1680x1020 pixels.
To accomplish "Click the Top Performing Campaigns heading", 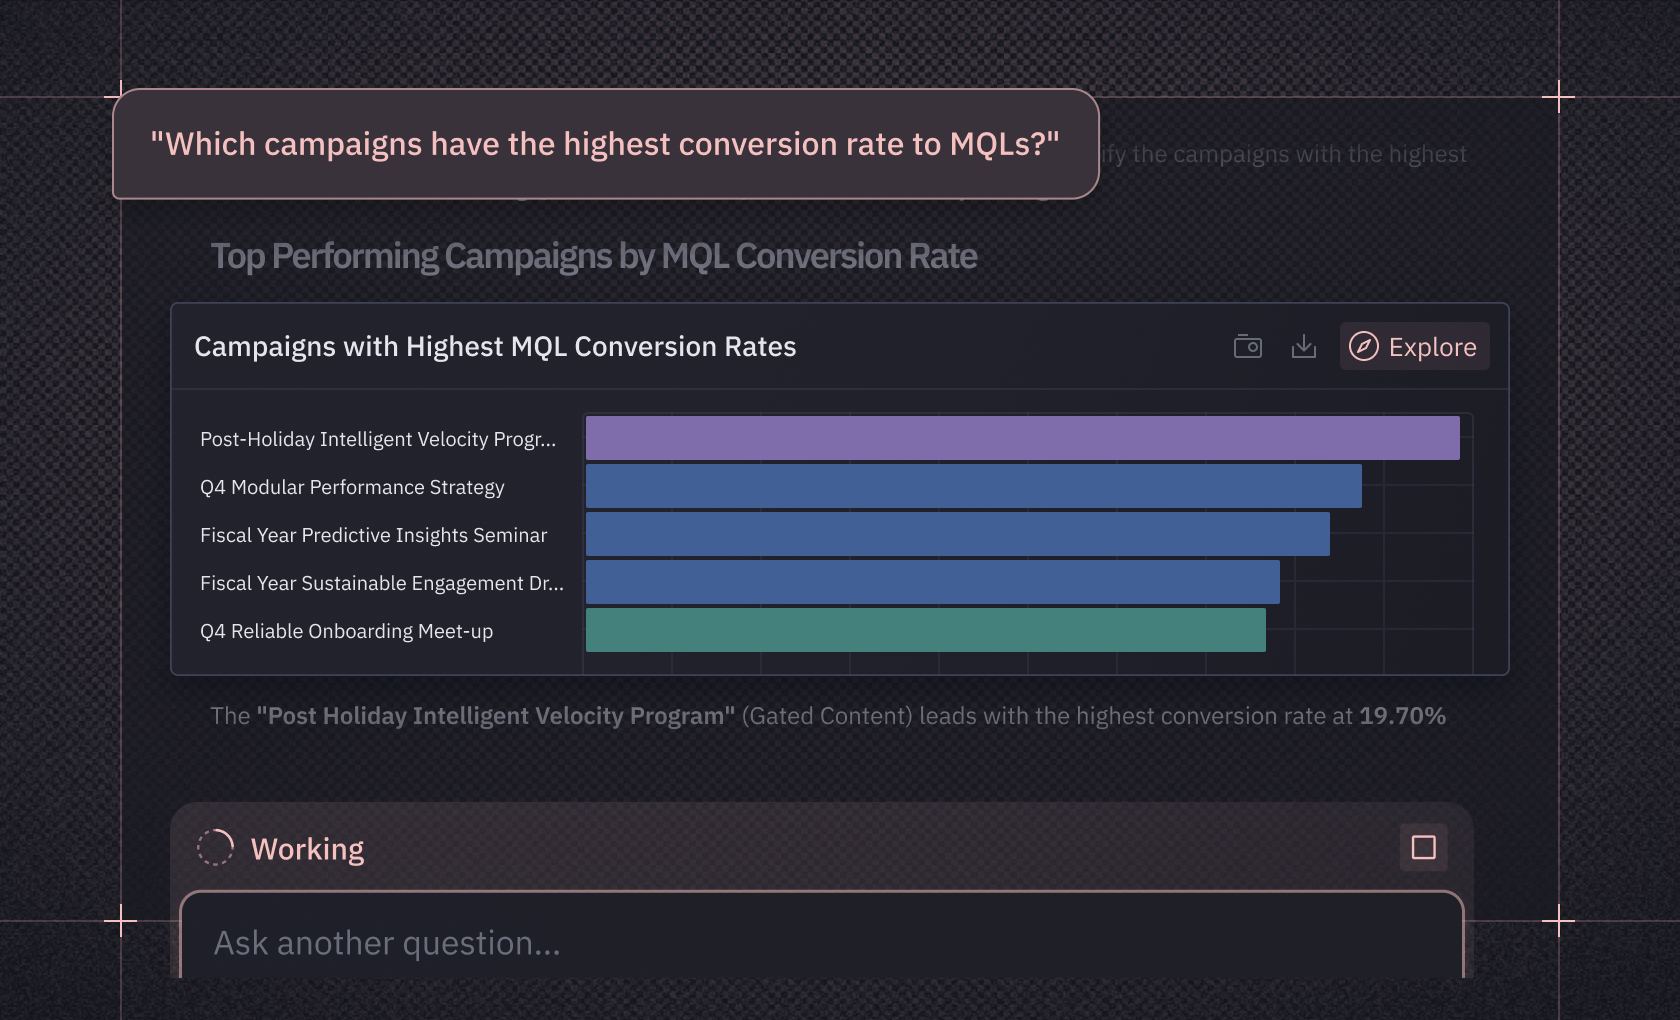I will click(x=593, y=256).
